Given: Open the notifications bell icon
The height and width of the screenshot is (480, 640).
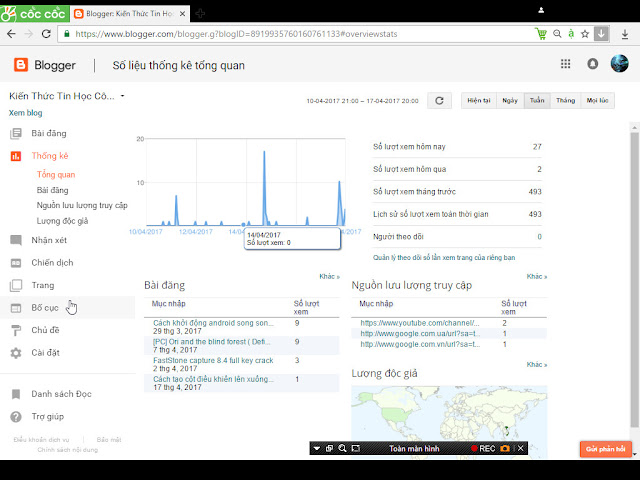Looking at the screenshot, I should point(593,64).
